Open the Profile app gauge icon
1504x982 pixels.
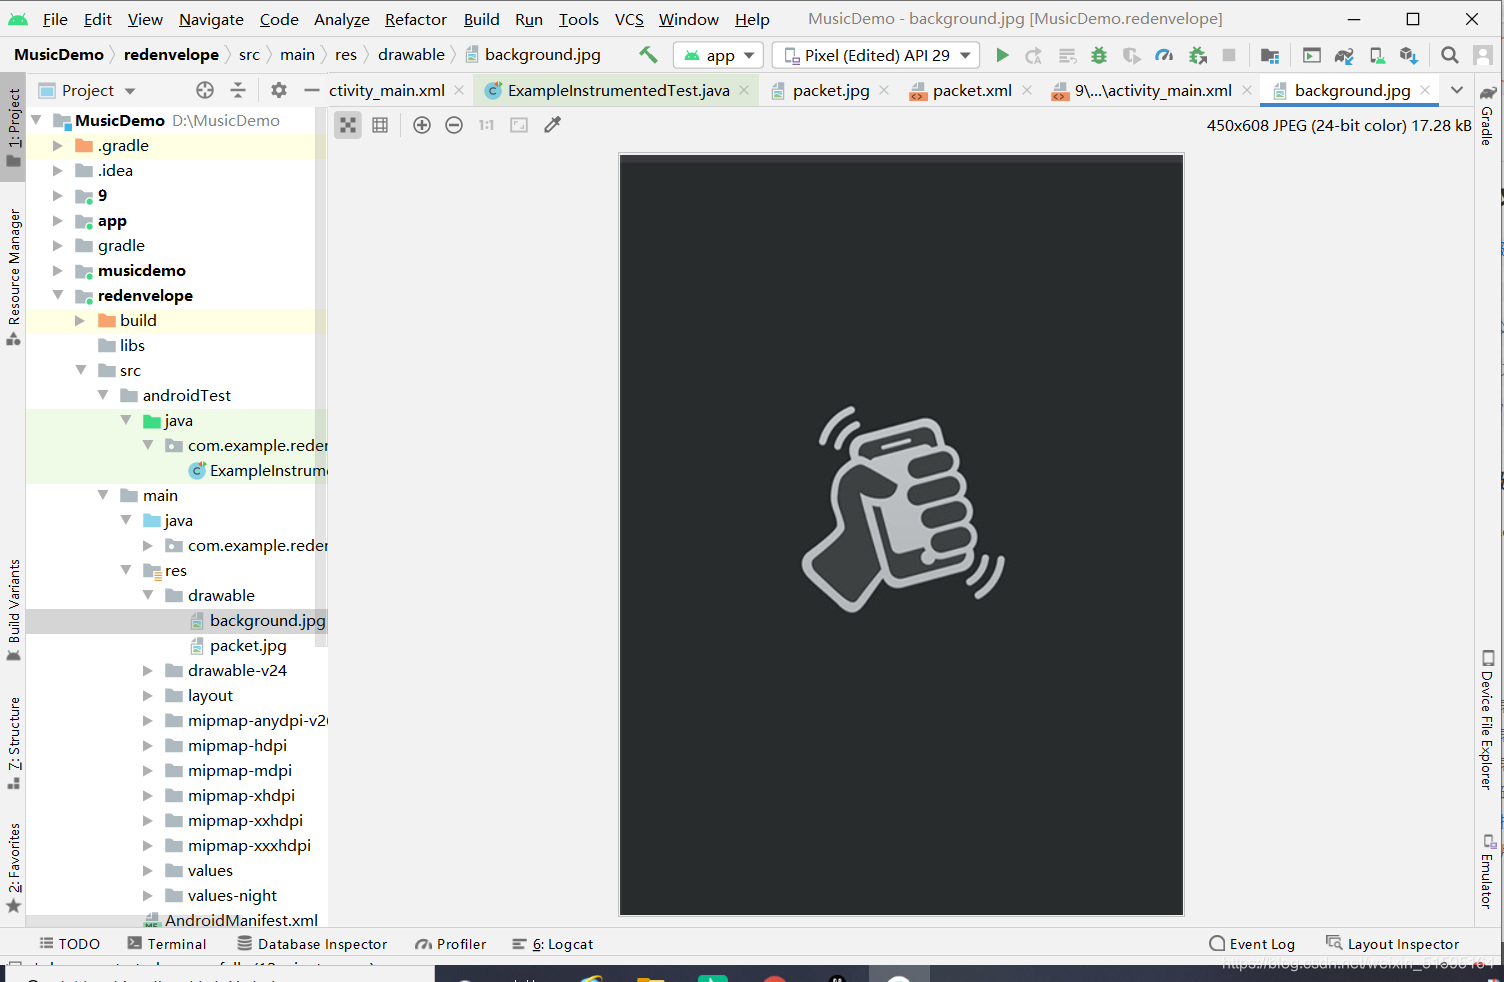1164,55
